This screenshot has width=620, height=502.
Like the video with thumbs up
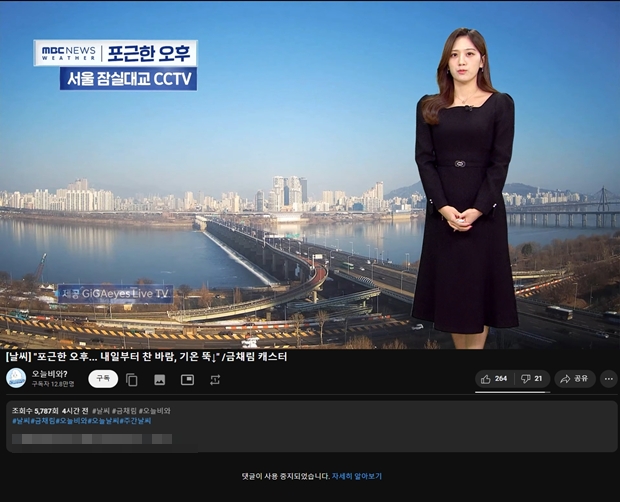coord(494,379)
